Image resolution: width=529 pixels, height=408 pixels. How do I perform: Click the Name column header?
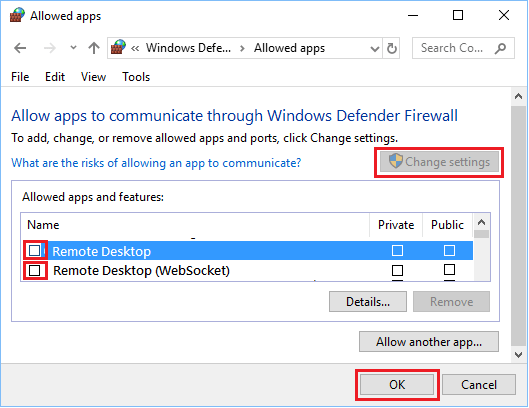pos(195,225)
